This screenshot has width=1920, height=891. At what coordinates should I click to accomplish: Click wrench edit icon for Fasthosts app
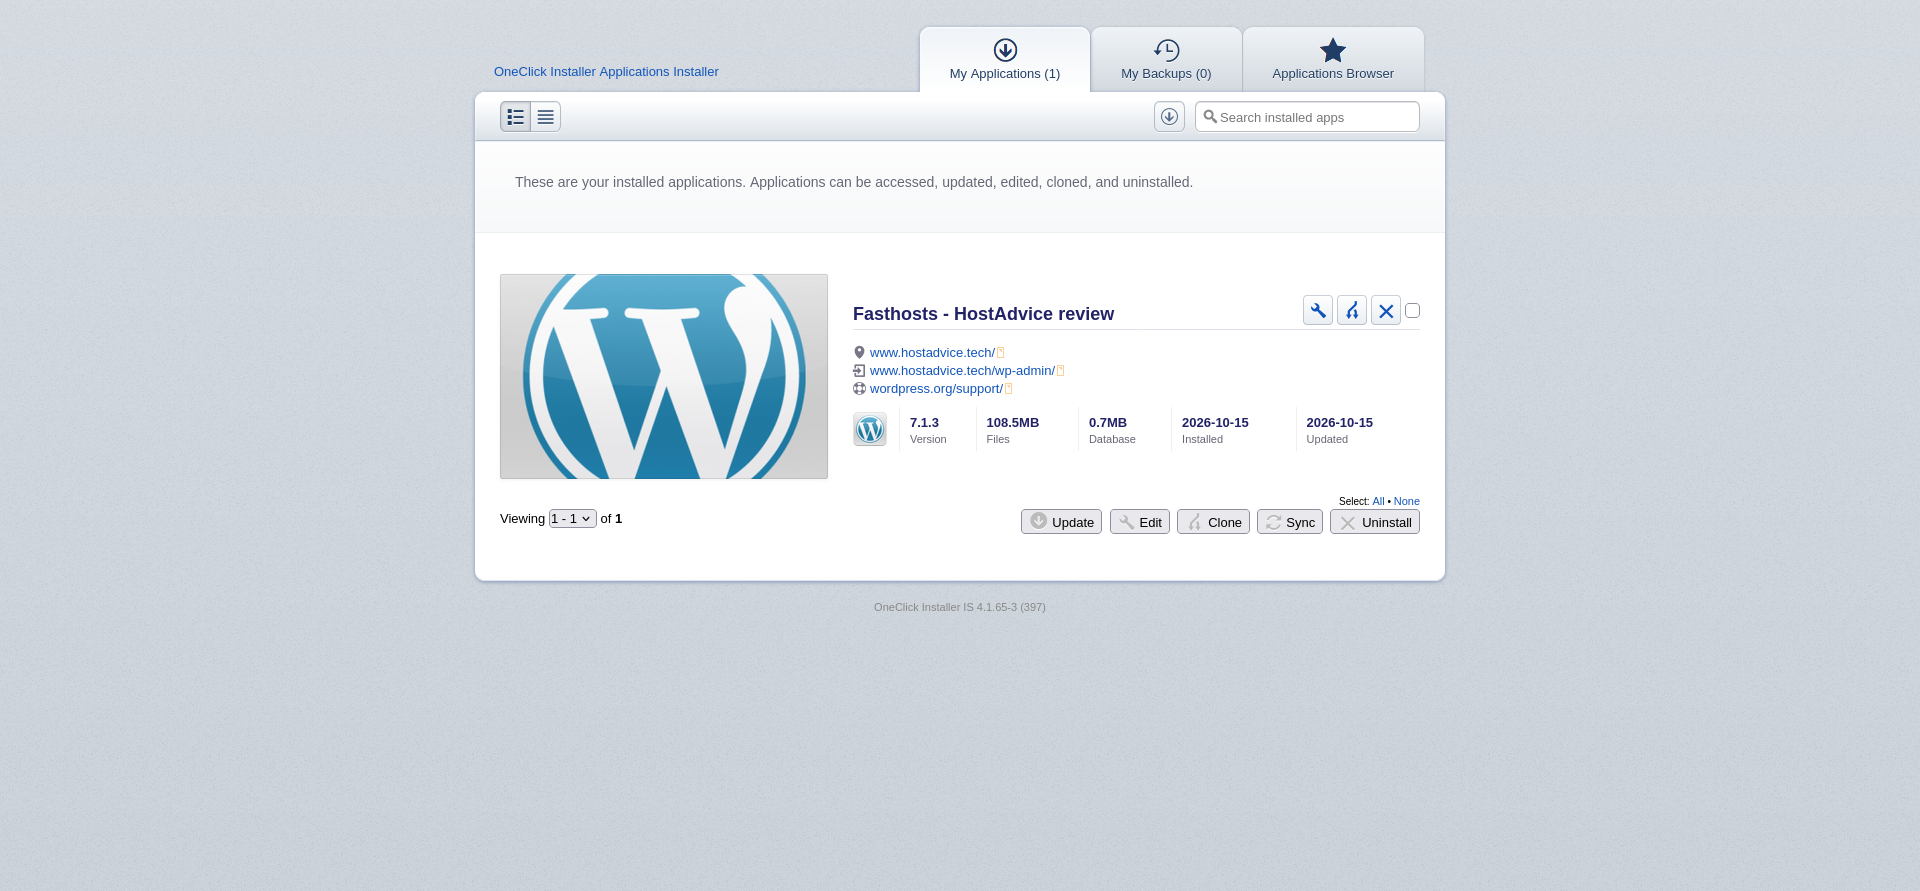click(x=1318, y=310)
